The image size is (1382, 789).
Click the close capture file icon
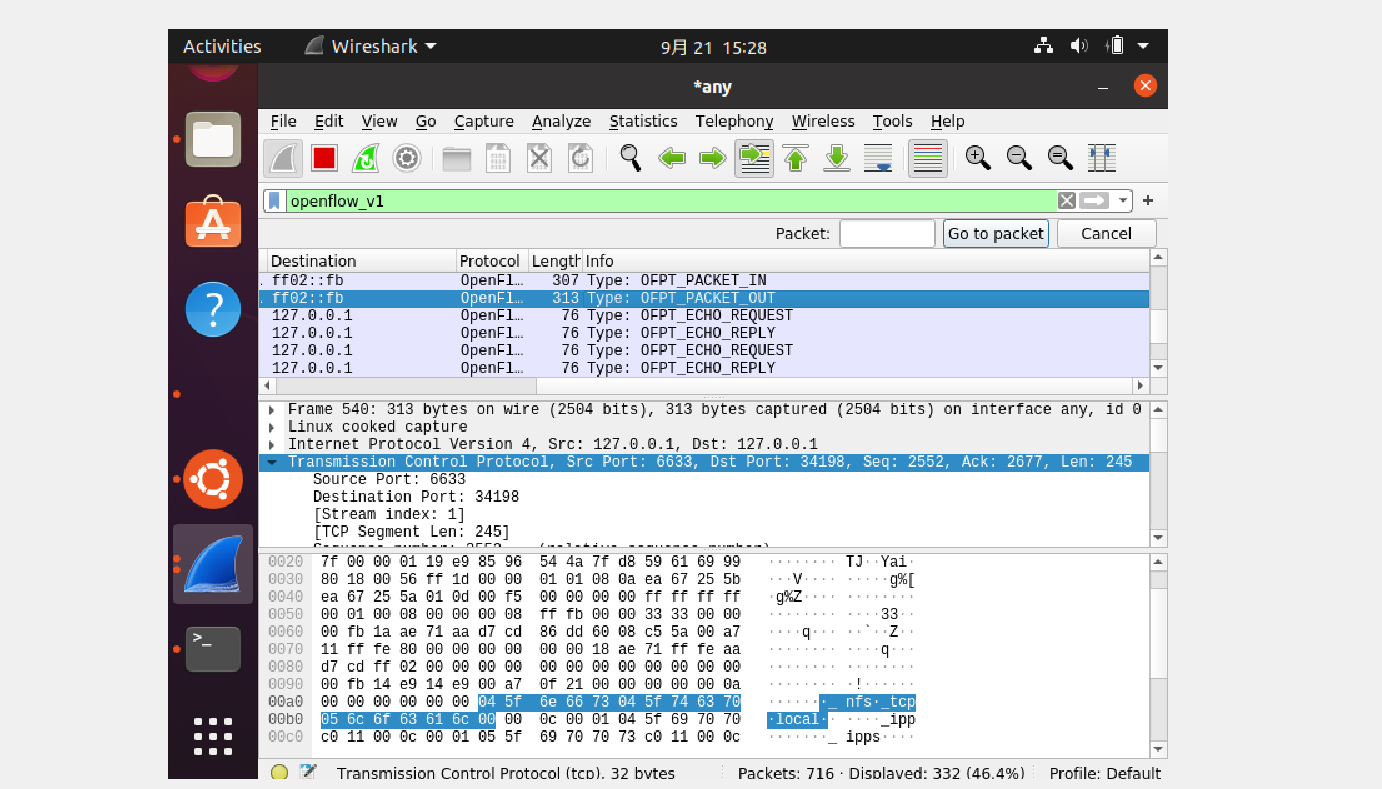(539, 158)
